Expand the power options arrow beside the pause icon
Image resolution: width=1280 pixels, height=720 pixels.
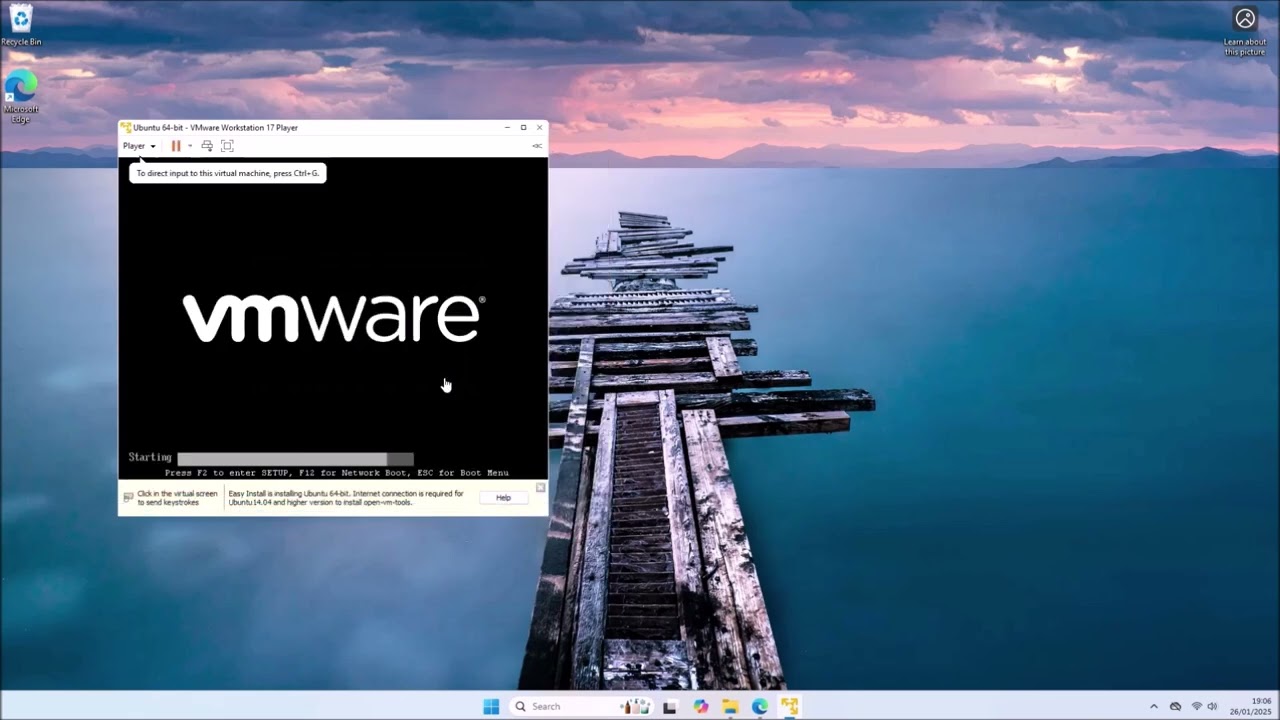click(190, 146)
